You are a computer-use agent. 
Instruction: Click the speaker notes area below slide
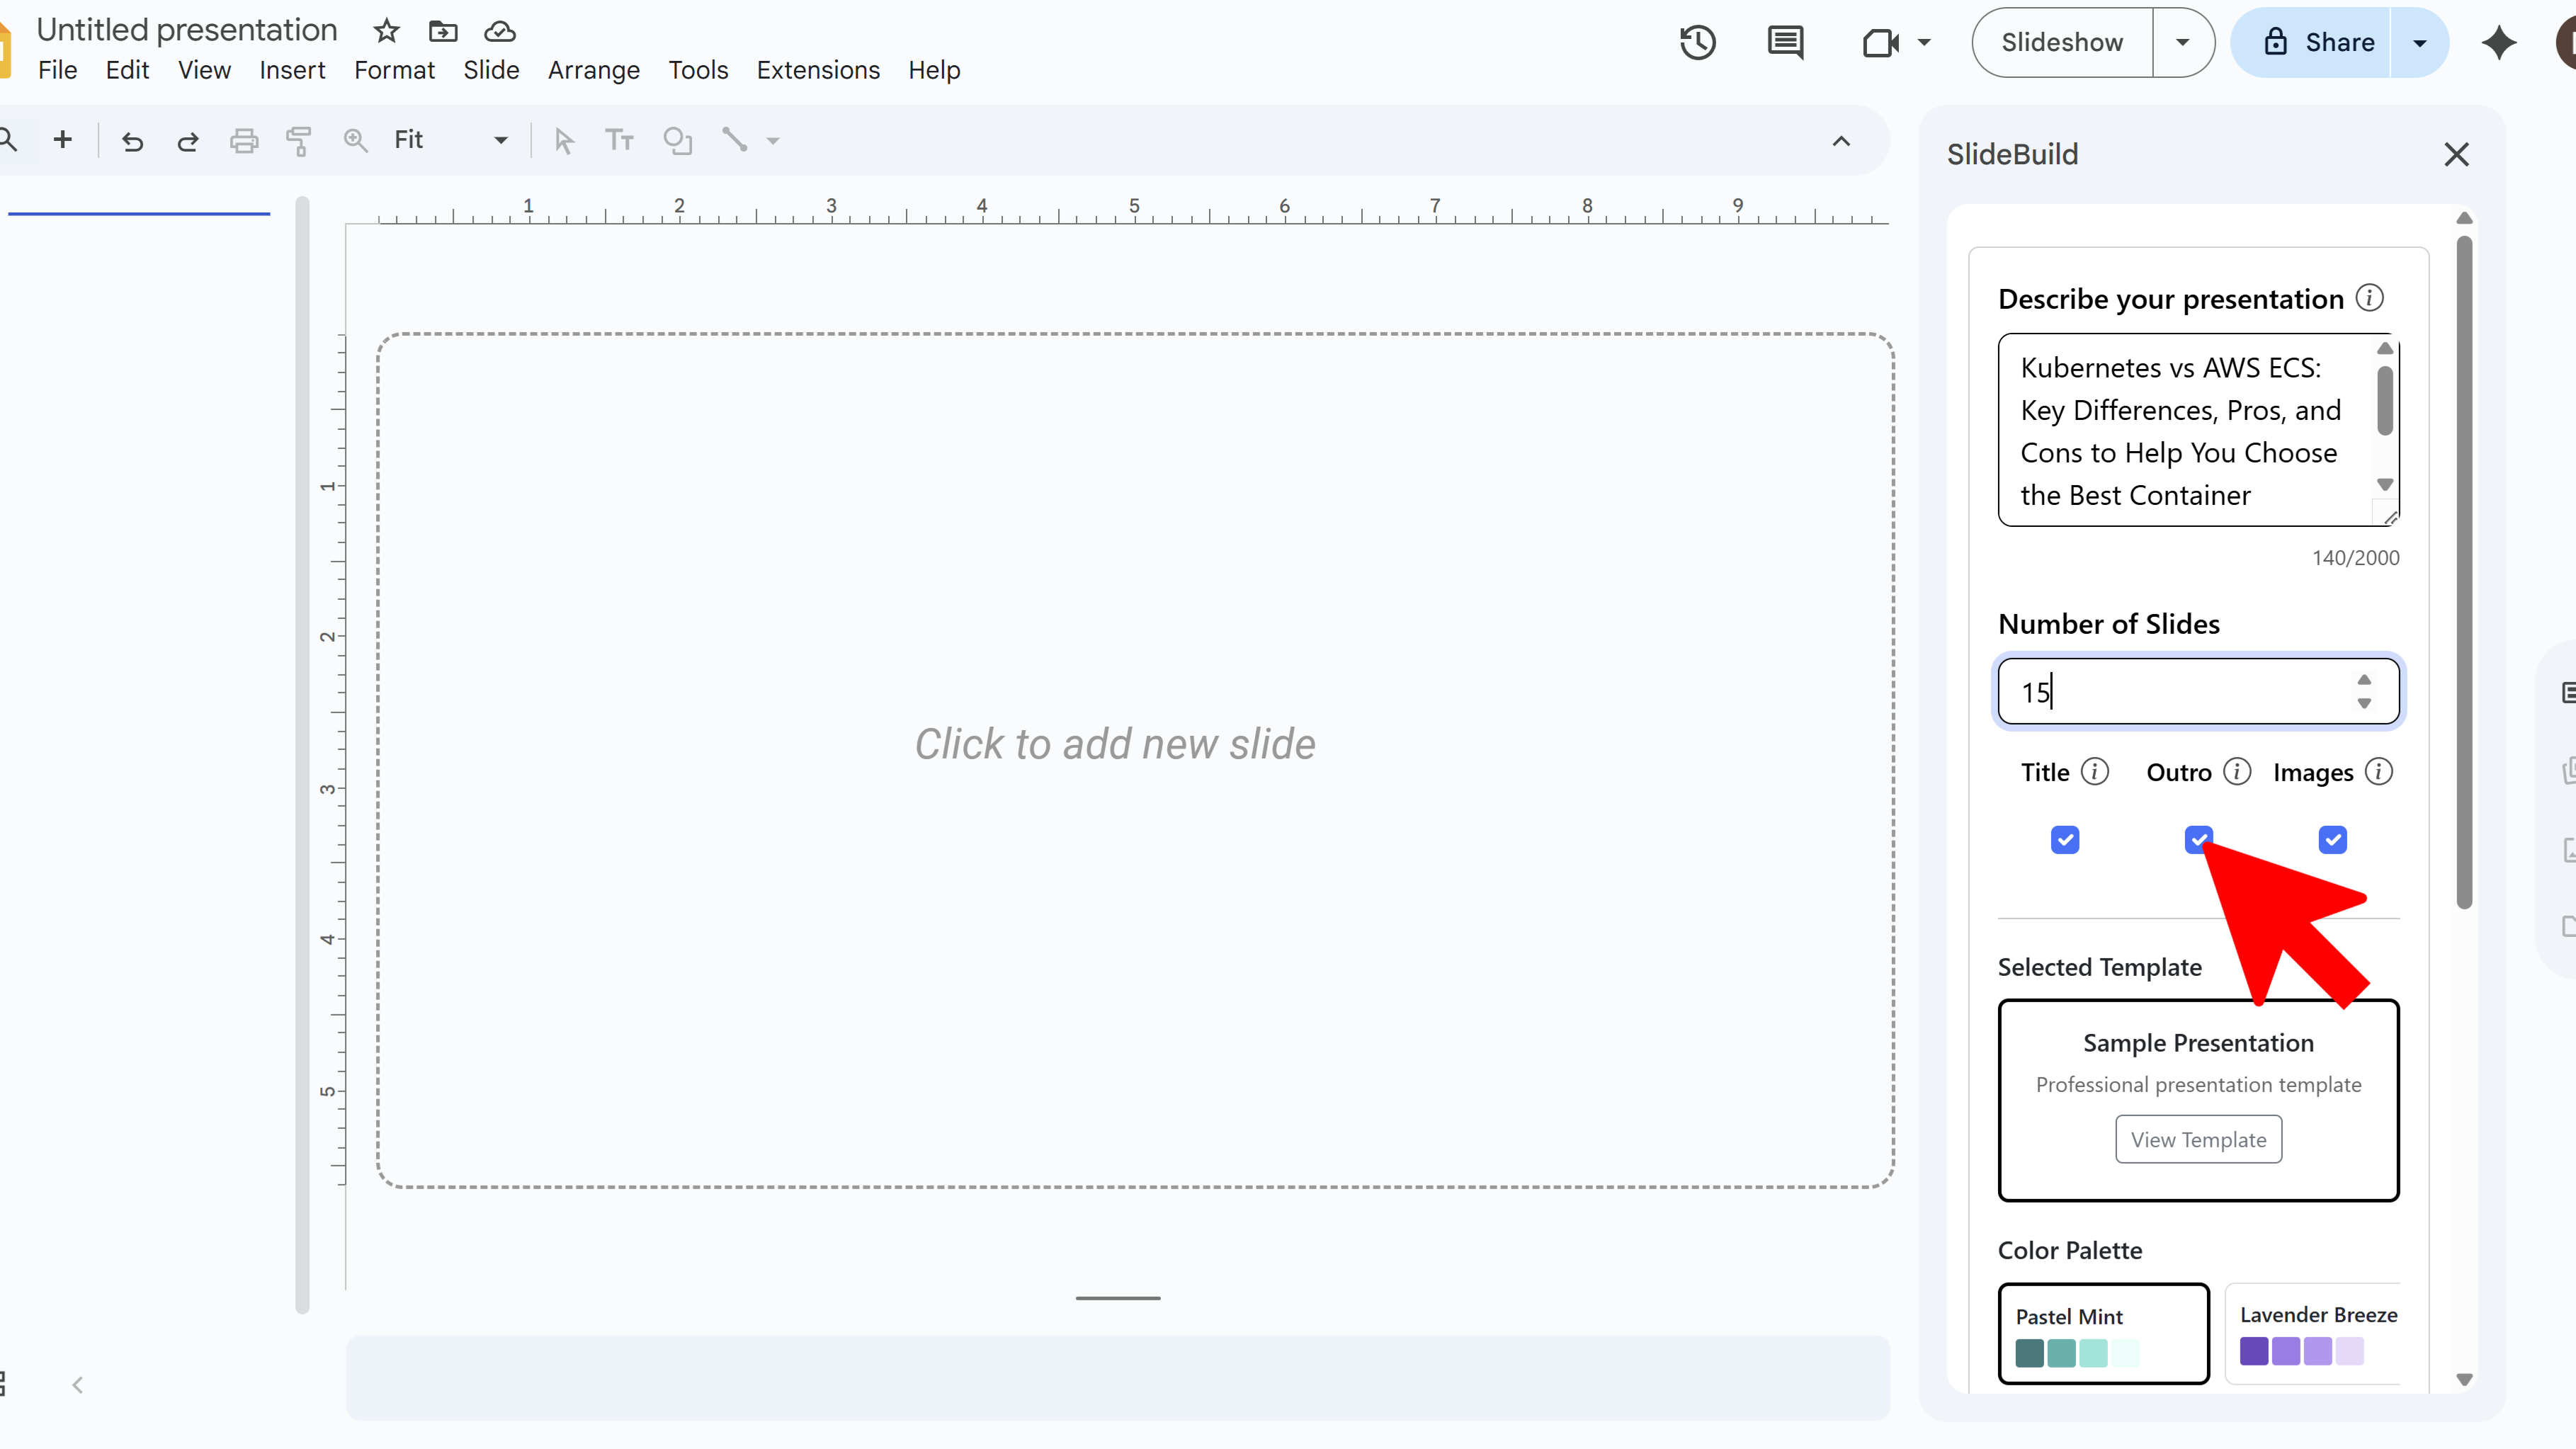coord(1118,1378)
